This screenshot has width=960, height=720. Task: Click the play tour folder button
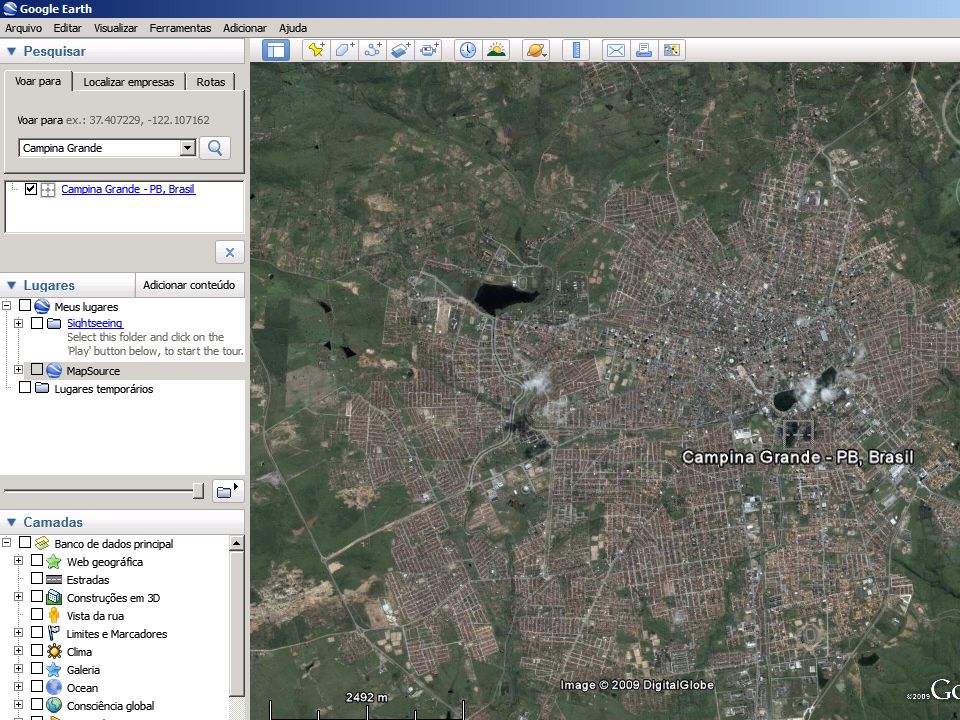228,491
